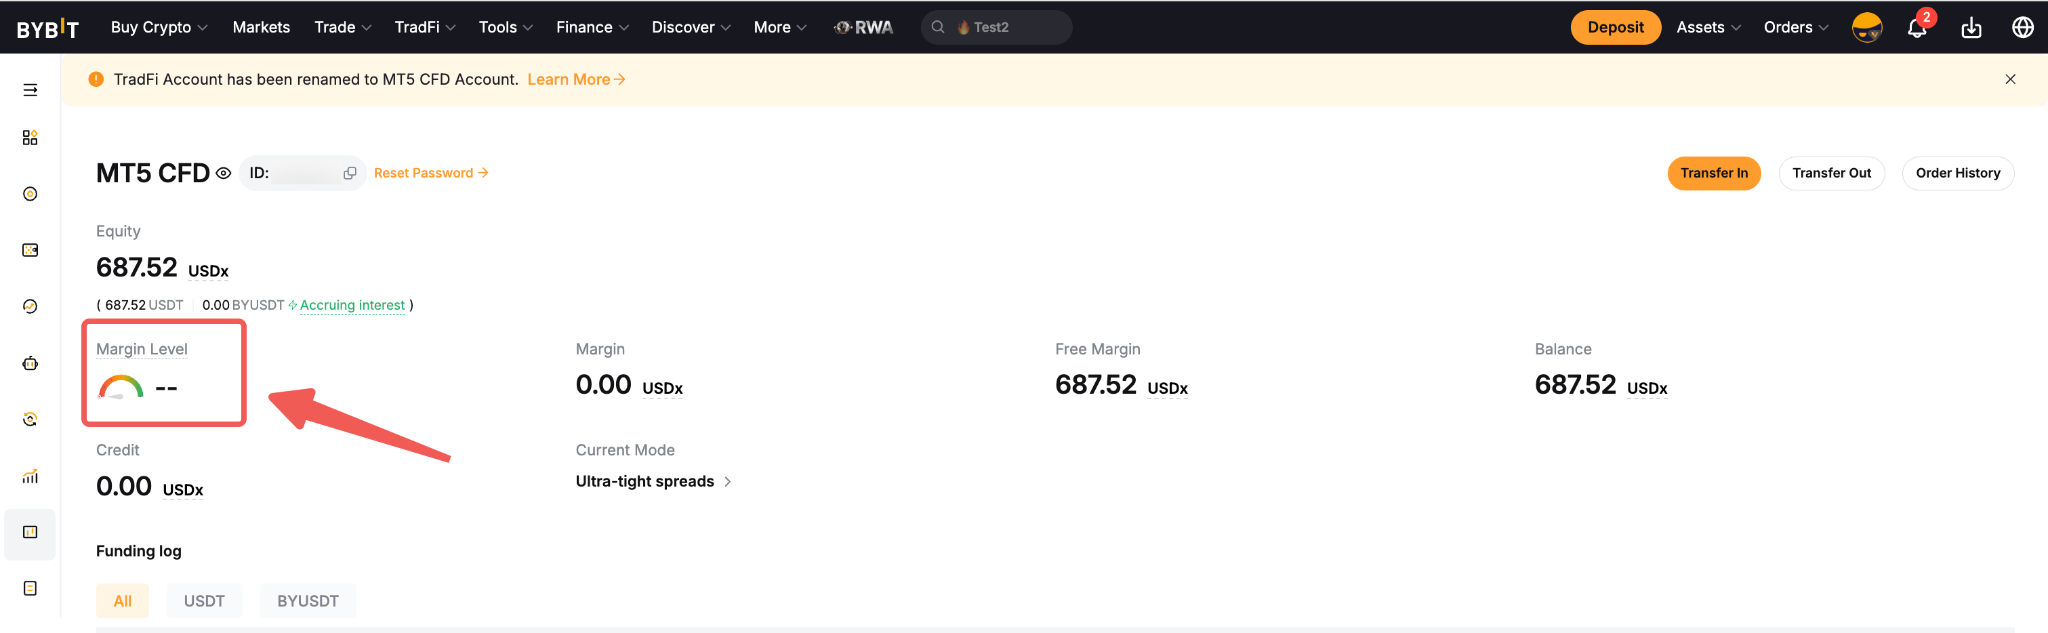The height and width of the screenshot is (633, 2048).
Task: Click the Deposit button
Action: point(1615,27)
